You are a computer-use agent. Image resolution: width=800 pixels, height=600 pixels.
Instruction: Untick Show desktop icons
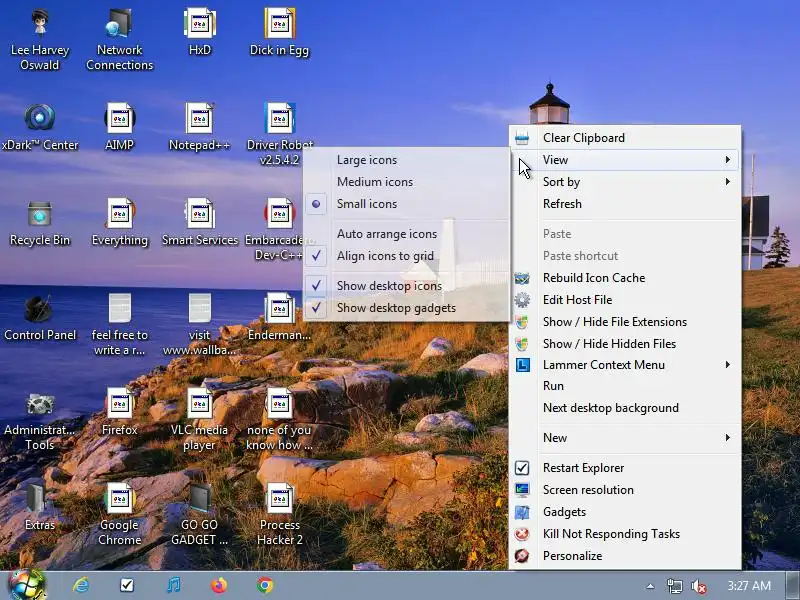[407, 286]
